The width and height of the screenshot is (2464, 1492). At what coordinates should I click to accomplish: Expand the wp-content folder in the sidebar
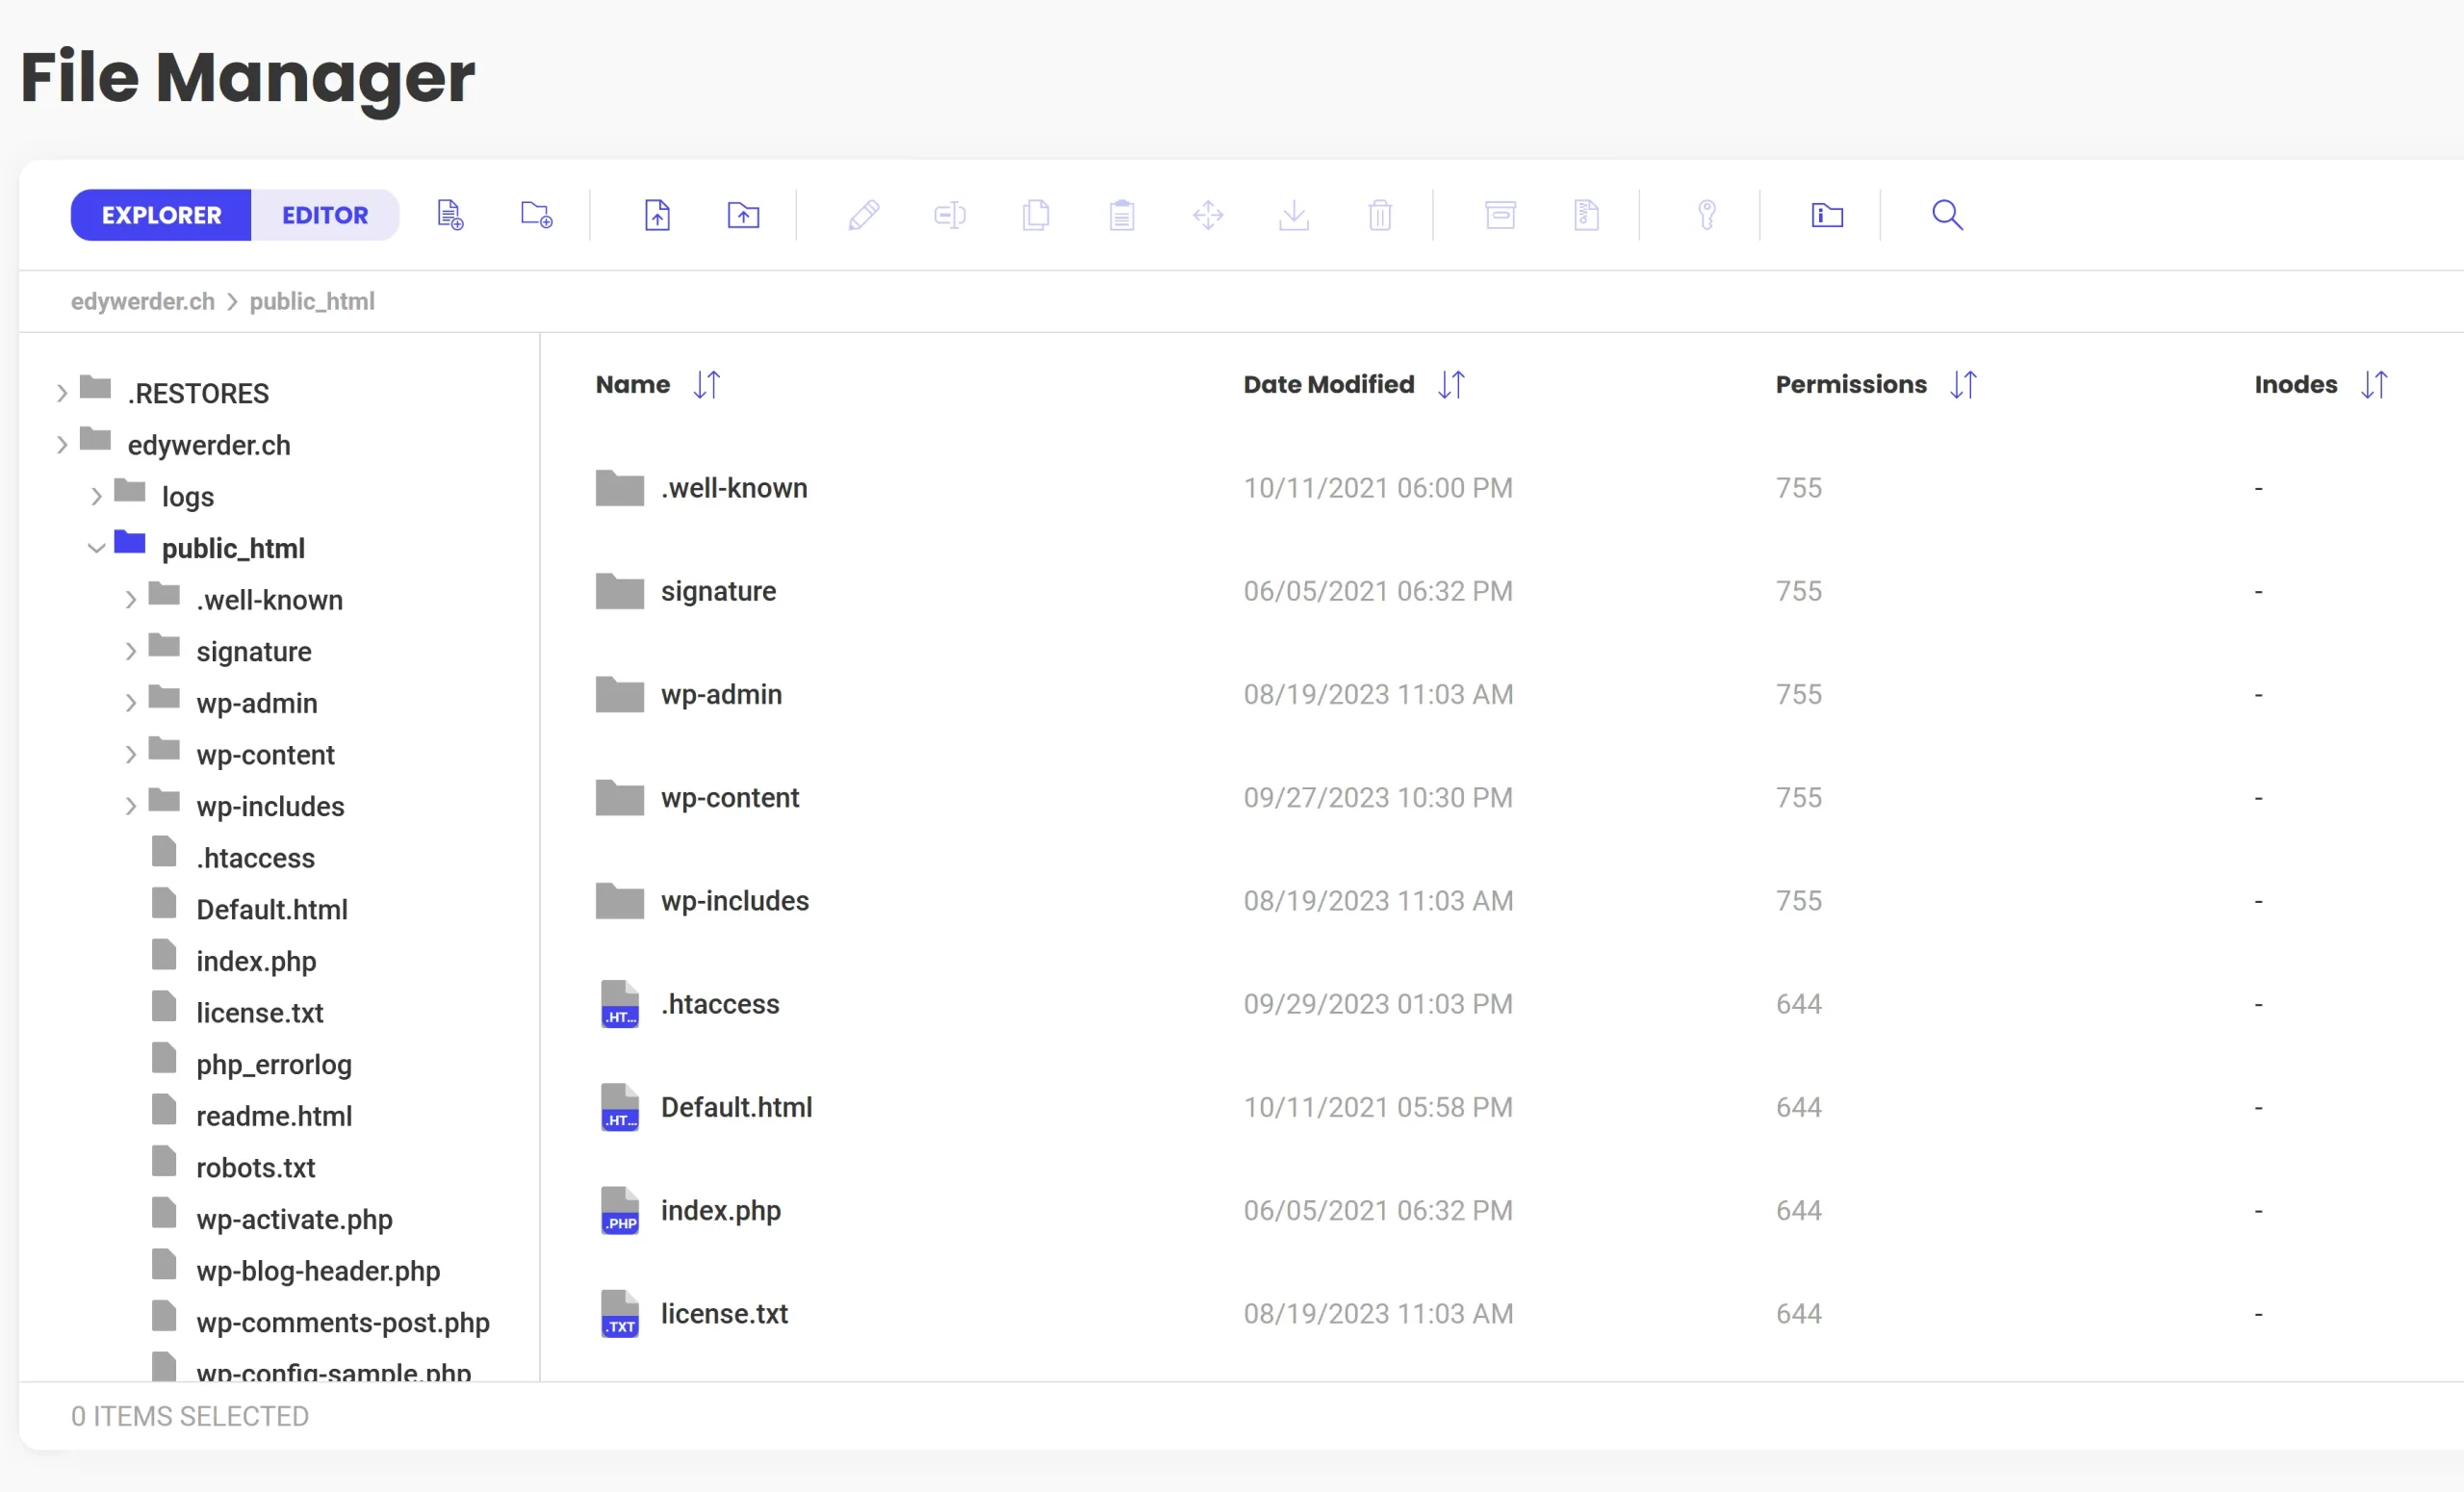click(131, 753)
